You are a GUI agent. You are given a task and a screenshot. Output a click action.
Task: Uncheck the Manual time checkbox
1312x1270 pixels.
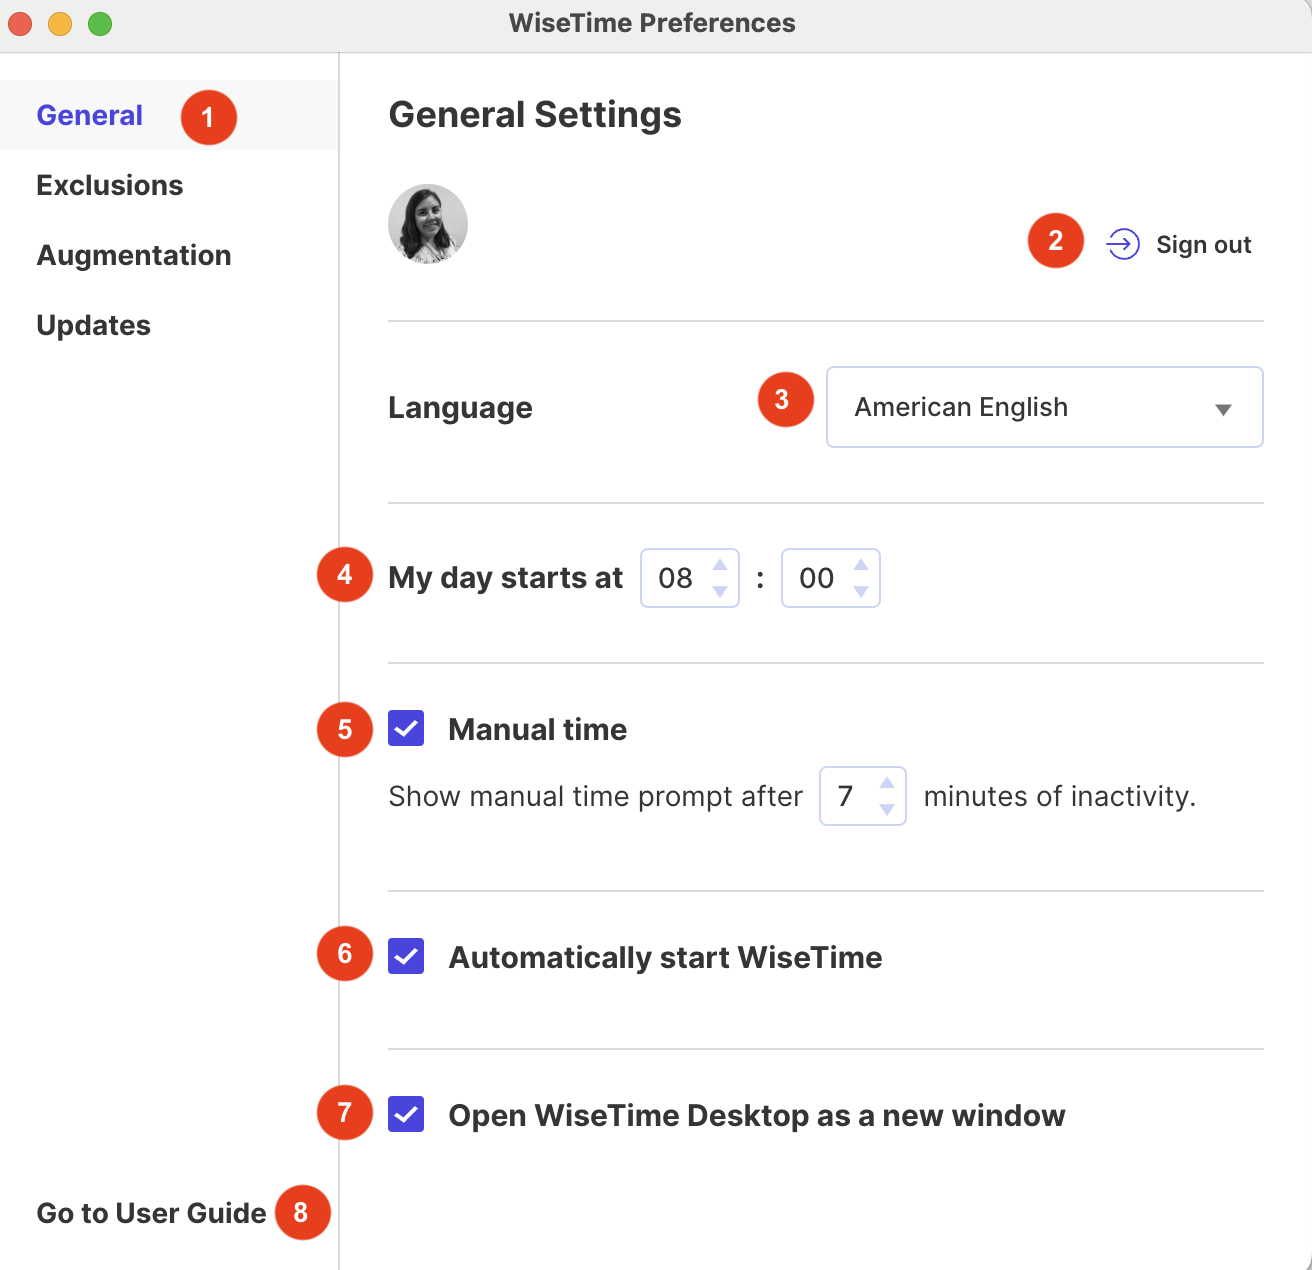(406, 729)
